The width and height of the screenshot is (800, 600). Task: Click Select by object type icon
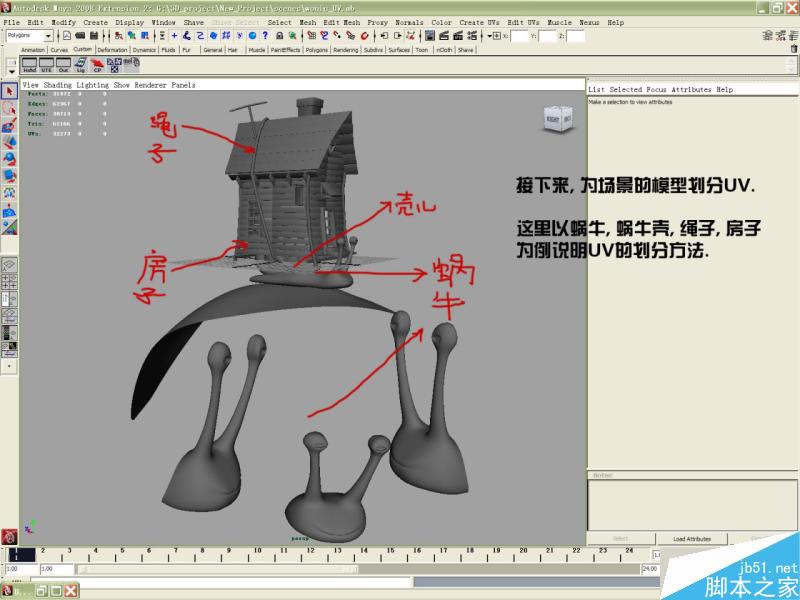click(132, 36)
